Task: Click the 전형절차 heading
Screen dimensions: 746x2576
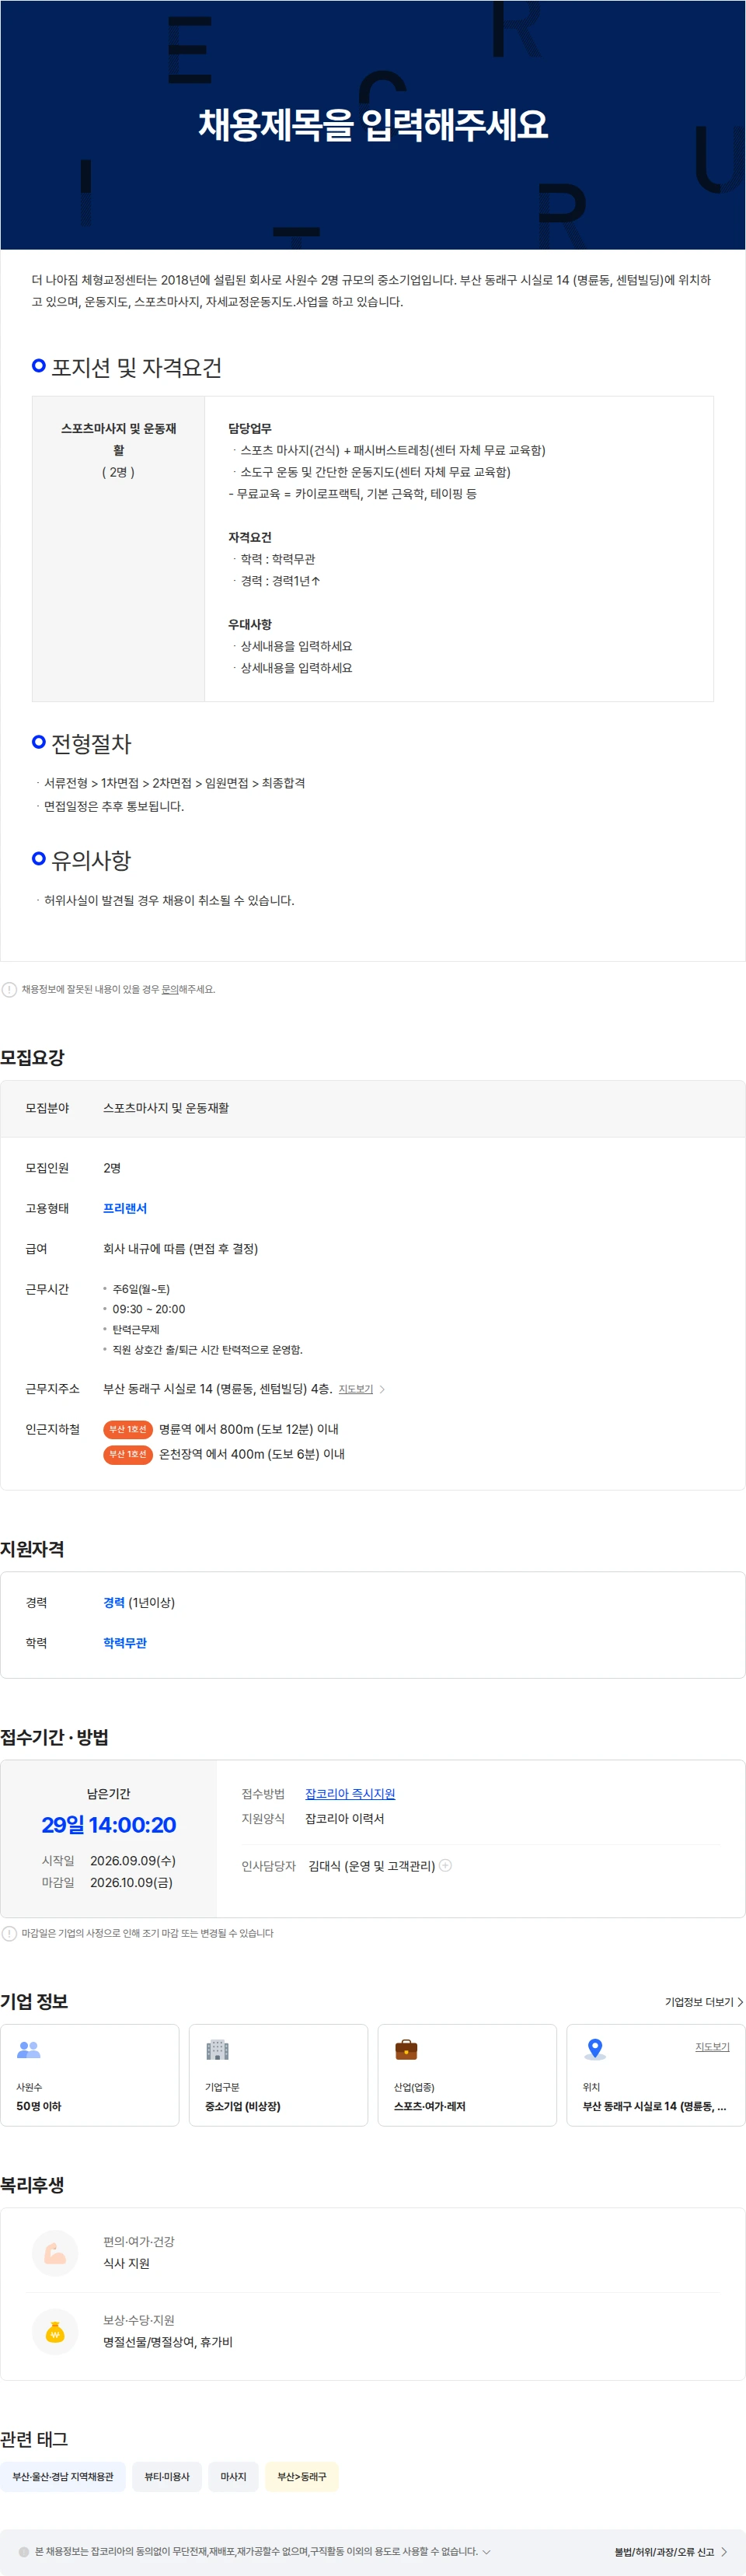Action: pyautogui.click(x=91, y=743)
